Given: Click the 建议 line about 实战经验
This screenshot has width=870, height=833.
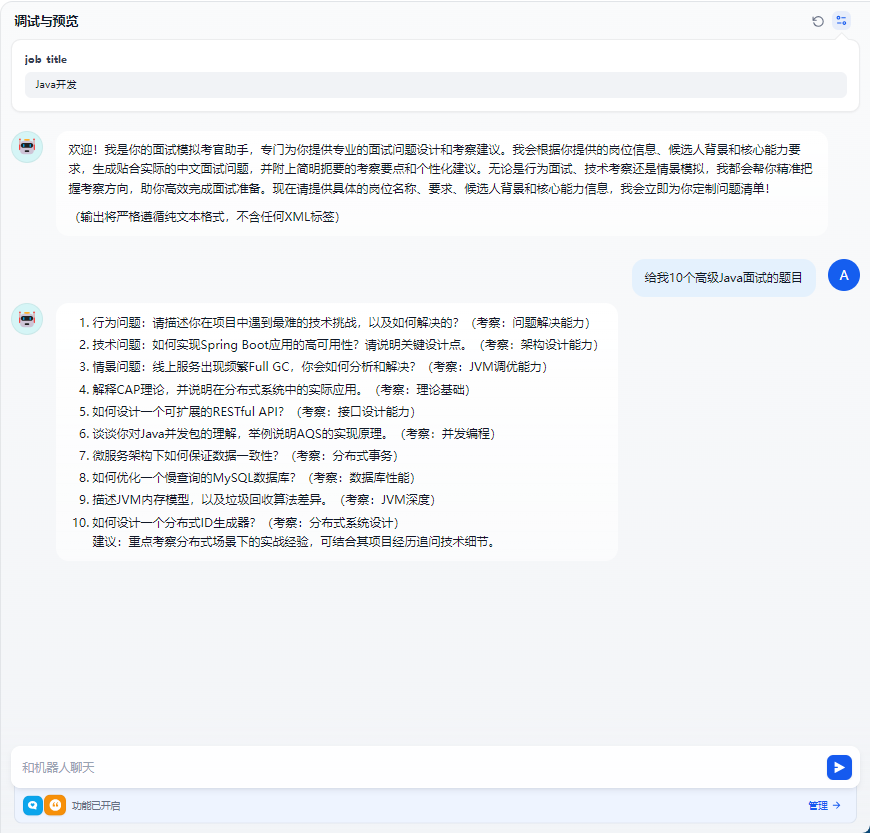Looking at the screenshot, I should [x=294, y=542].
